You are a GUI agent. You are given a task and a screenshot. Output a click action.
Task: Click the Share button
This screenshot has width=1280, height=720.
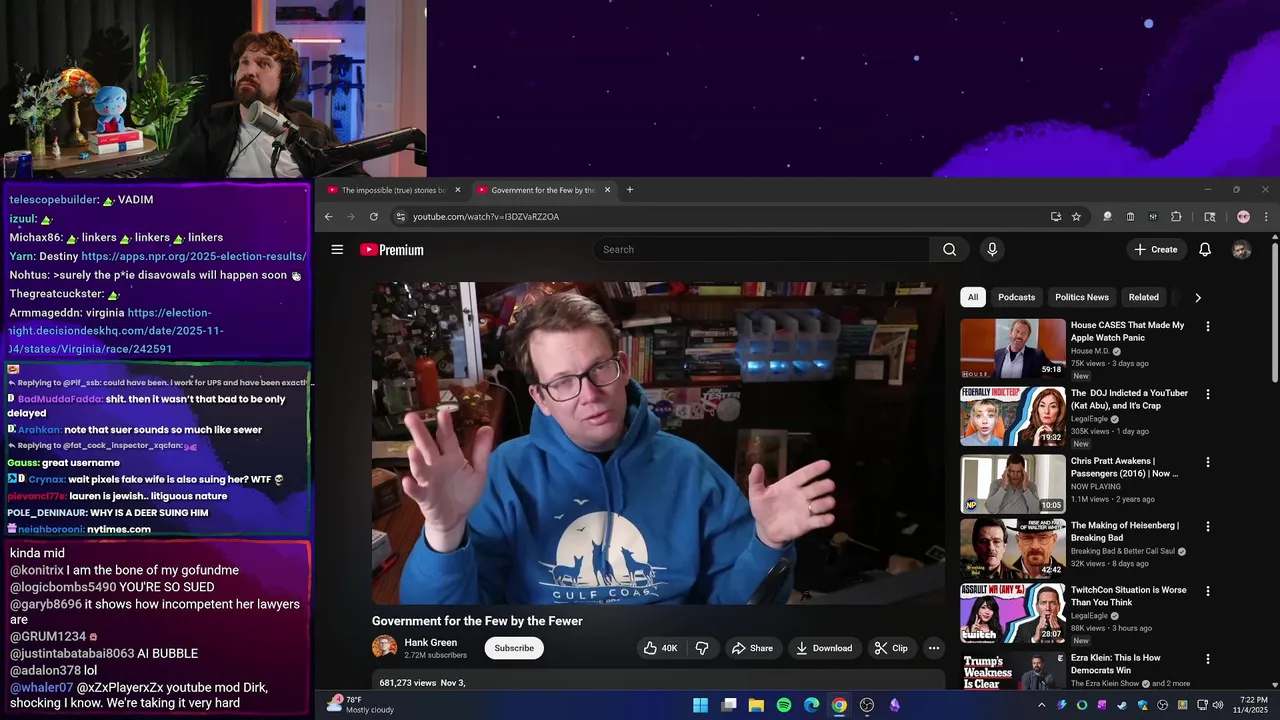pos(752,648)
